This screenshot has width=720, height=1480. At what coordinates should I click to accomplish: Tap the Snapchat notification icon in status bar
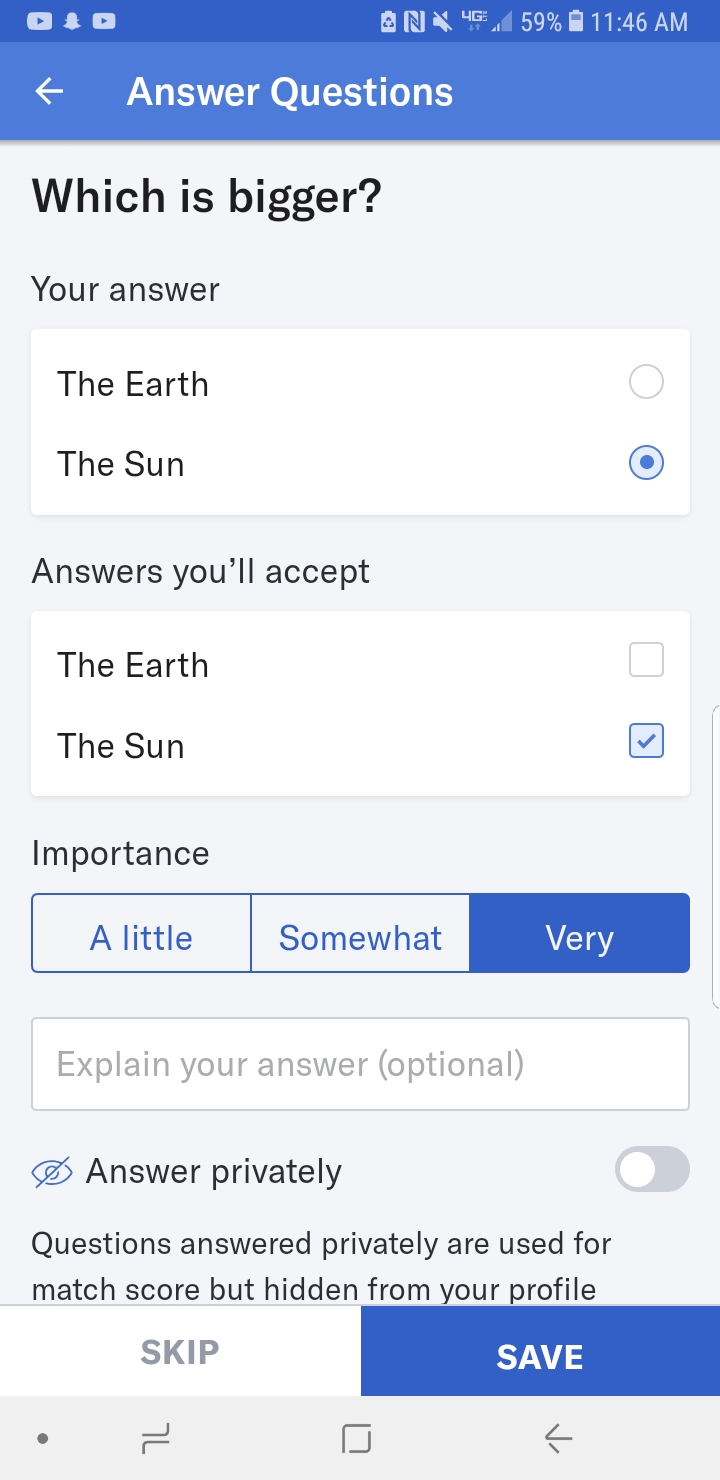click(x=71, y=21)
